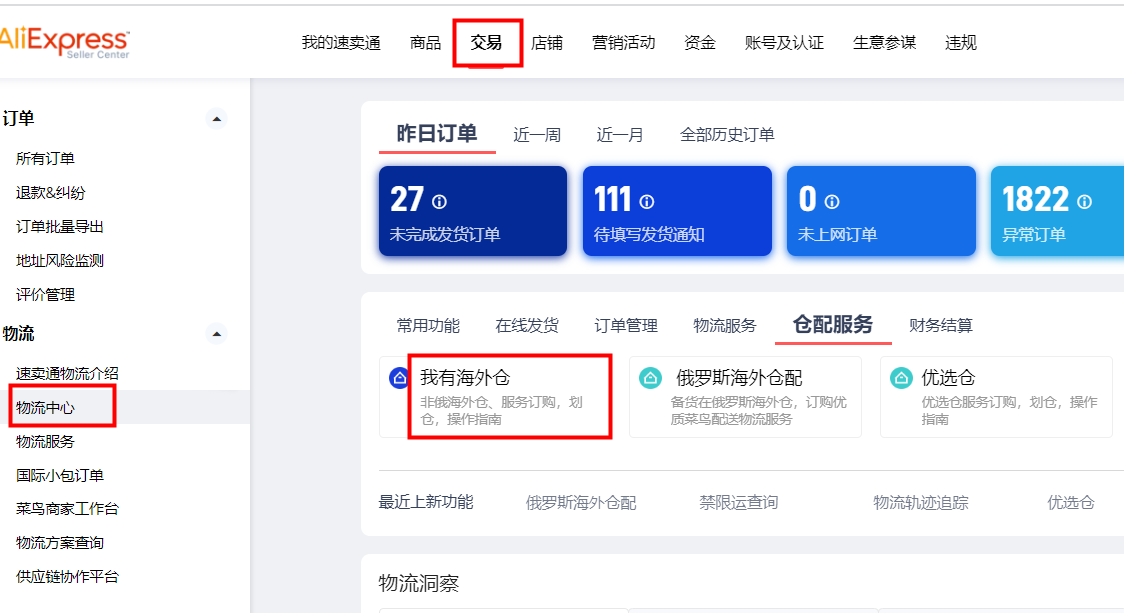Image resolution: width=1124 pixels, height=613 pixels.
Task: Open the 交易 top menu
Action: tap(487, 43)
